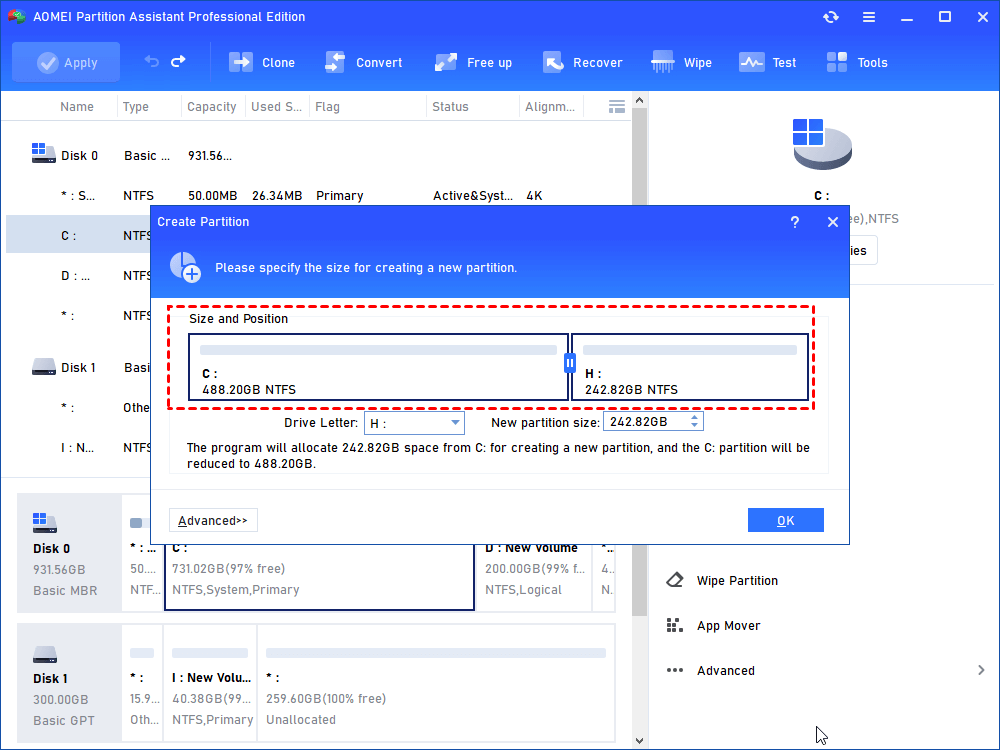Open the hamburger menu in title bar

click(869, 17)
